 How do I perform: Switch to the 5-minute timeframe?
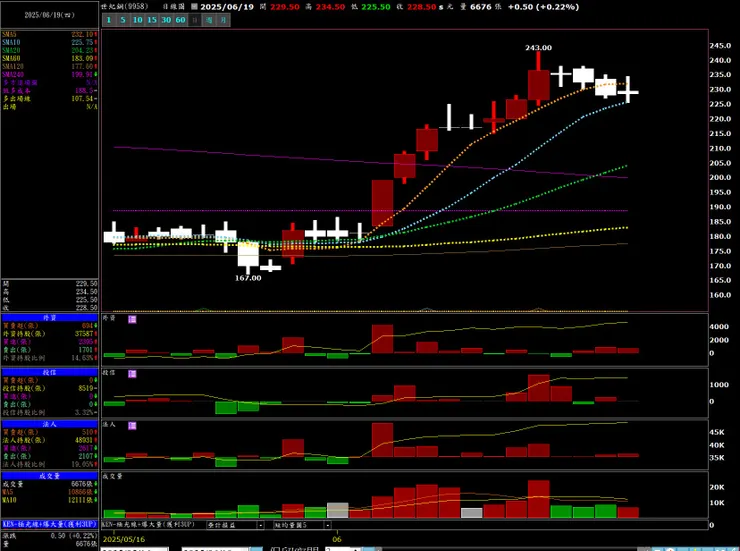123,20
